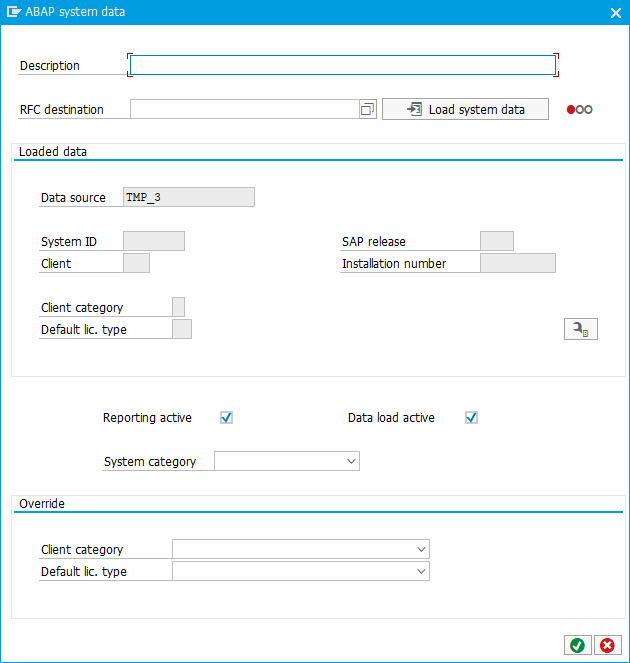Click the Client number field
The height and width of the screenshot is (663, 630).
136,263
